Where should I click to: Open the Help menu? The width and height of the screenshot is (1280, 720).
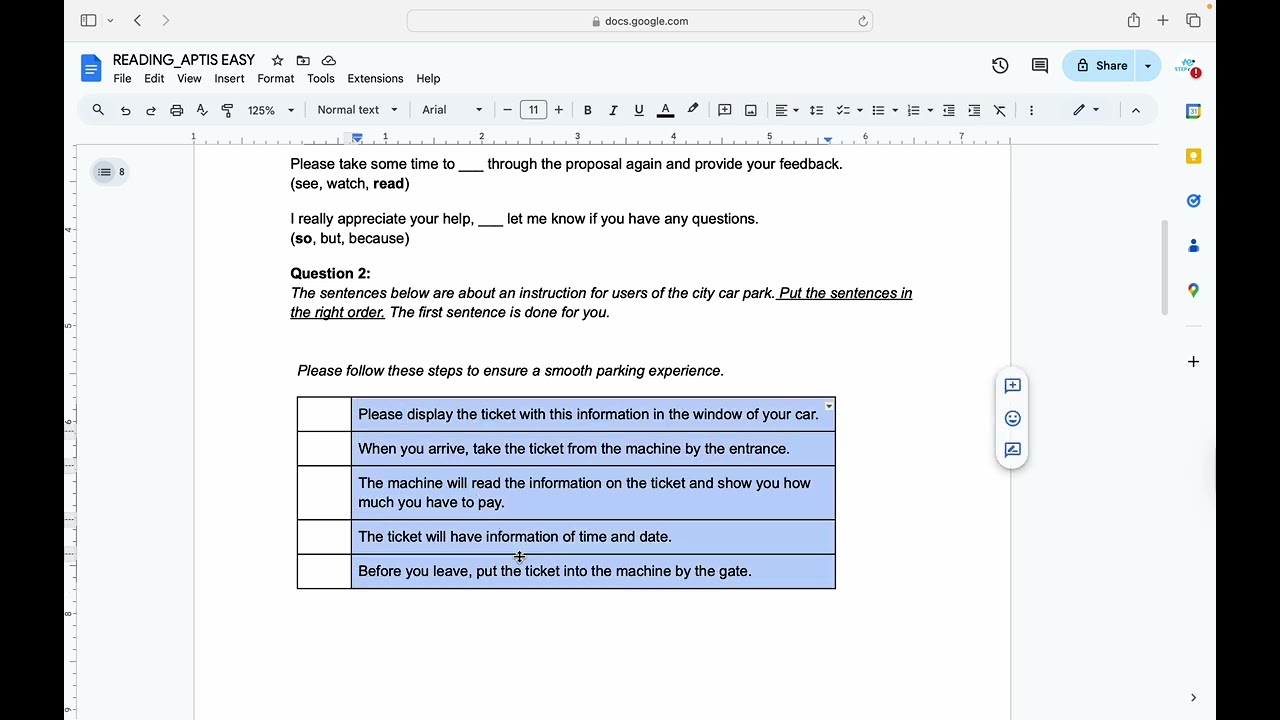(x=428, y=79)
